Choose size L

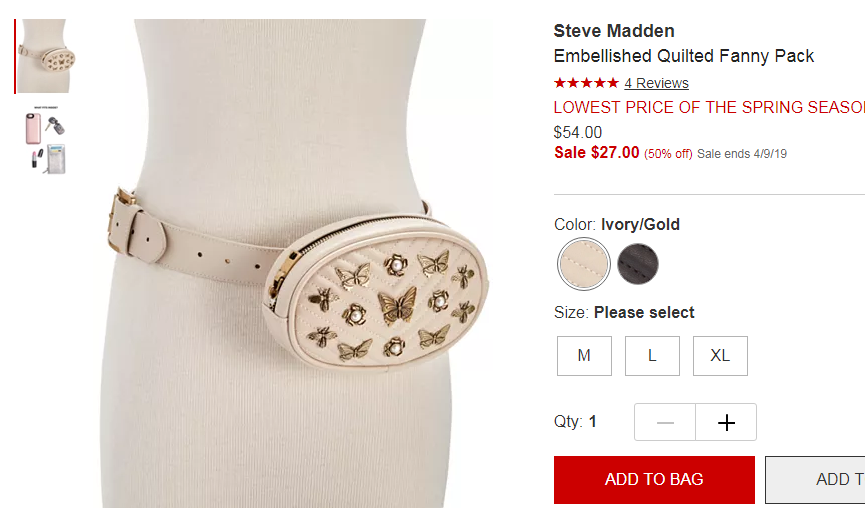[652, 356]
